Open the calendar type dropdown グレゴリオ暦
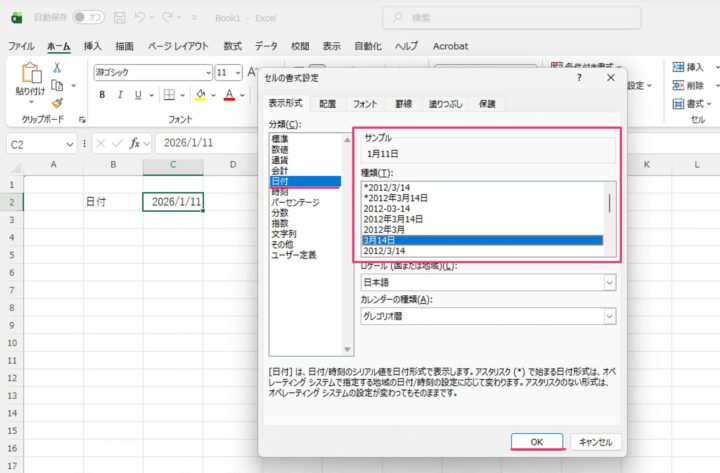 (487, 316)
